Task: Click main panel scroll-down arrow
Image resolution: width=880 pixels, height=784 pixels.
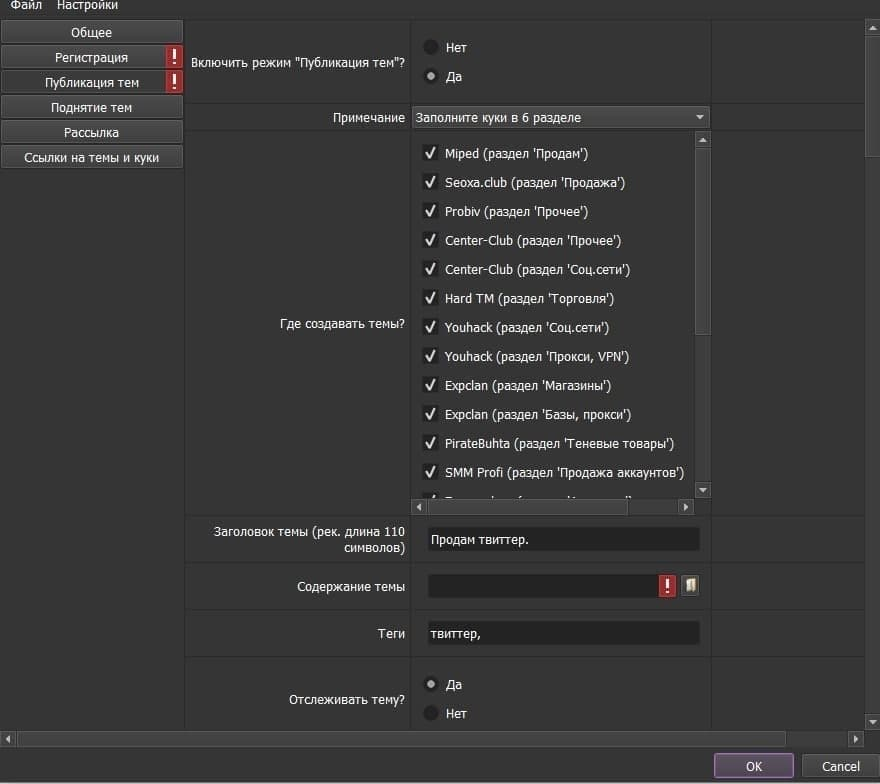Action: coord(873,722)
